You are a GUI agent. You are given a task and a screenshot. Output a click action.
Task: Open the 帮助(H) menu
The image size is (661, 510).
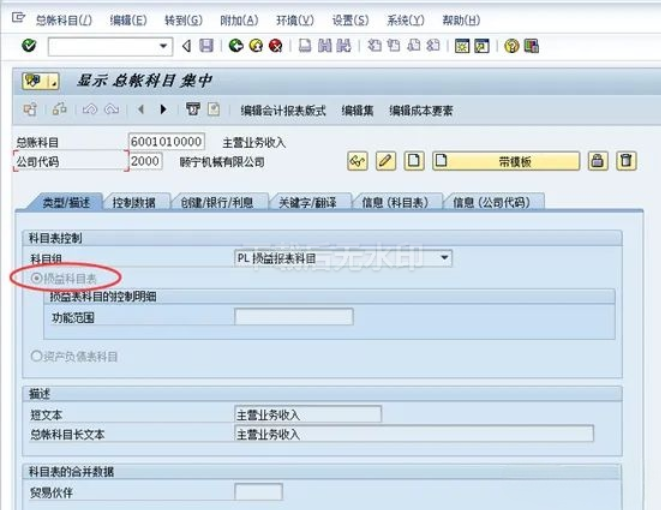[461, 20]
